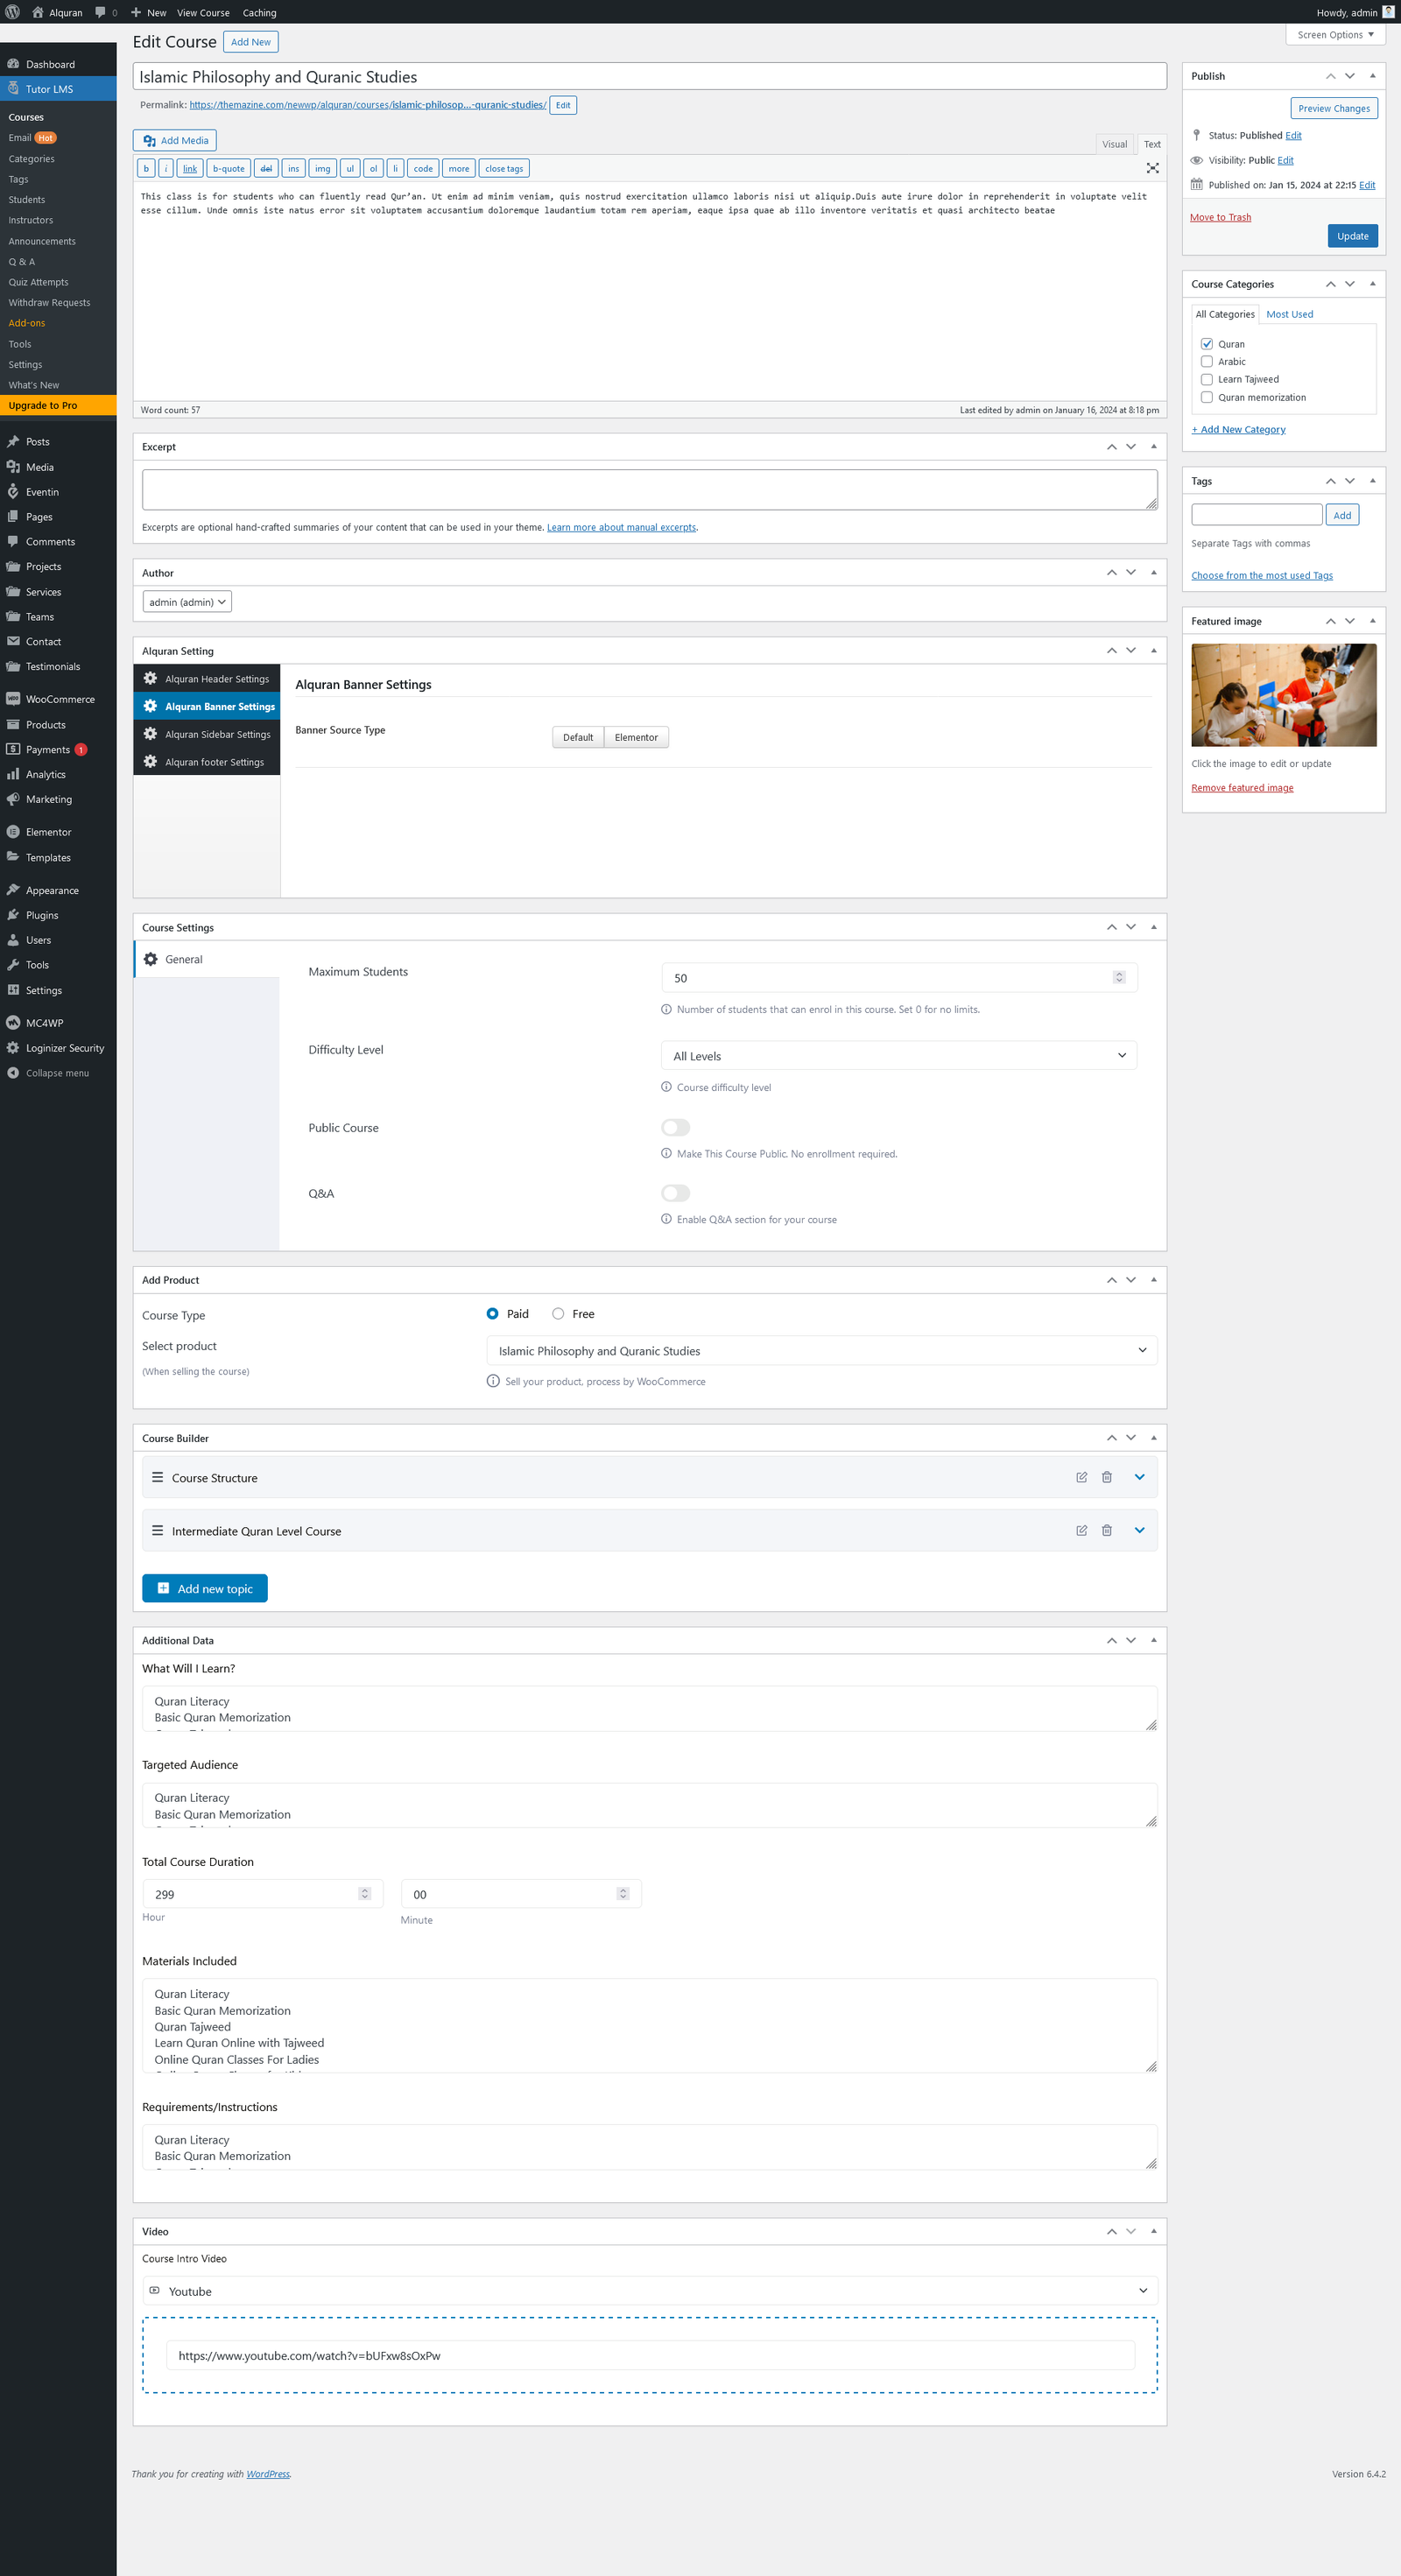Open the Select product dropdown
The width and height of the screenshot is (1401, 2576).
tap(822, 1350)
